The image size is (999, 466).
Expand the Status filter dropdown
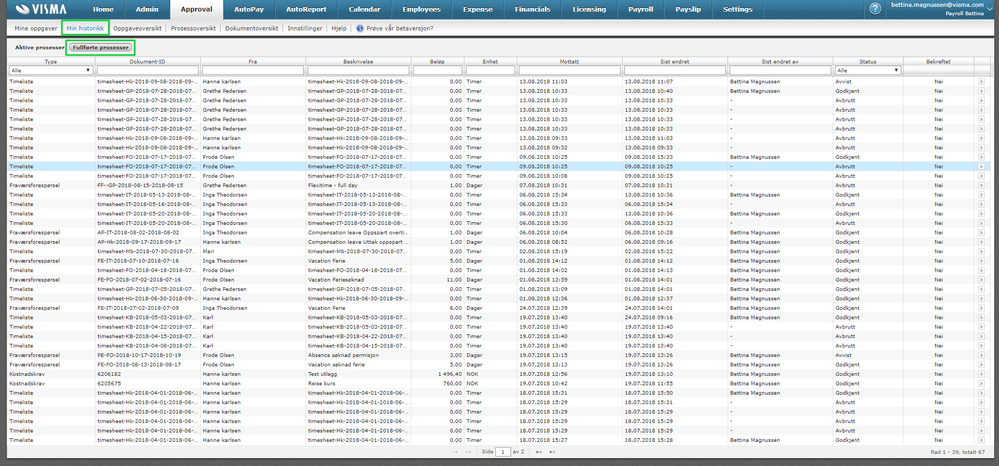point(896,71)
